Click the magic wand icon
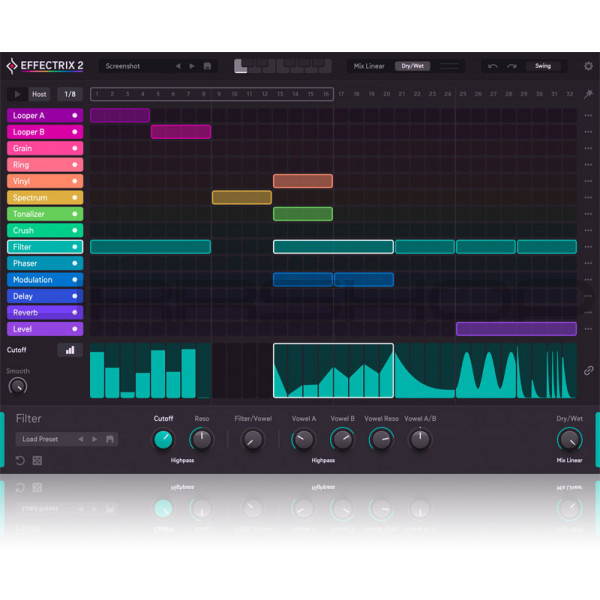This screenshot has height=600, width=600. click(x=588, y=94)
